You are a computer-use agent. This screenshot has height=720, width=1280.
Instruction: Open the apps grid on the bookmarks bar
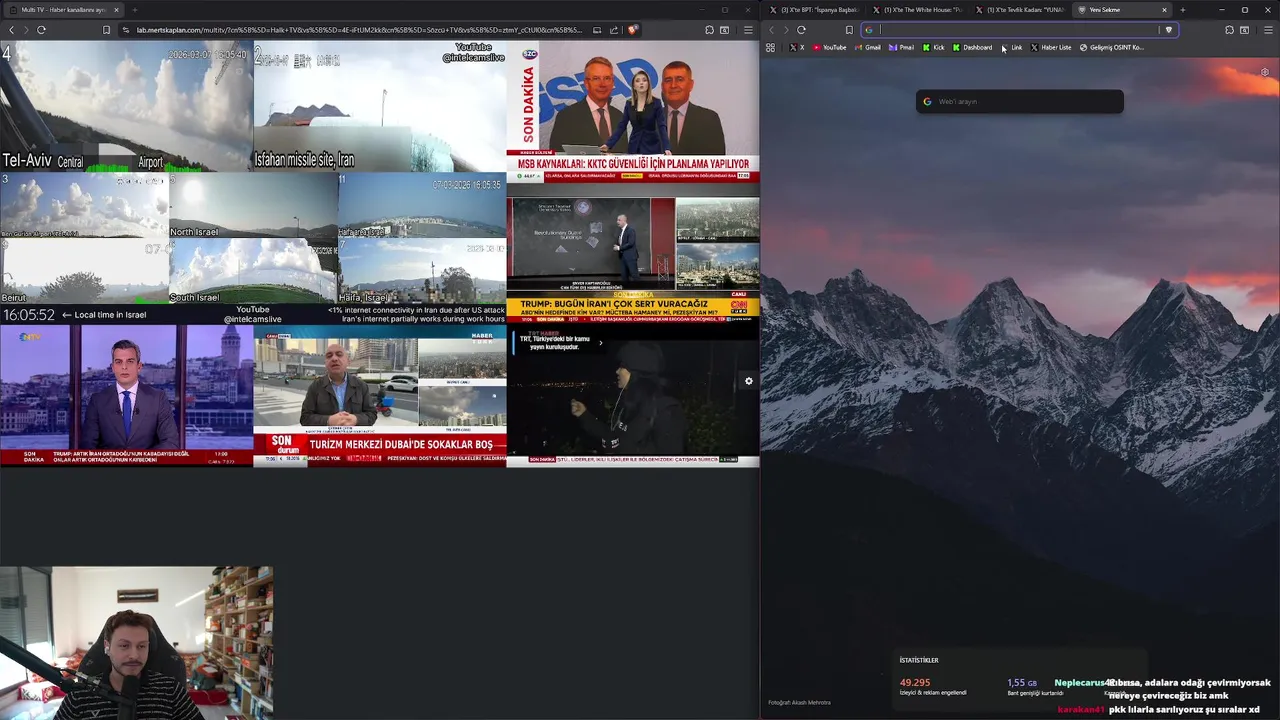click(770, 47)
